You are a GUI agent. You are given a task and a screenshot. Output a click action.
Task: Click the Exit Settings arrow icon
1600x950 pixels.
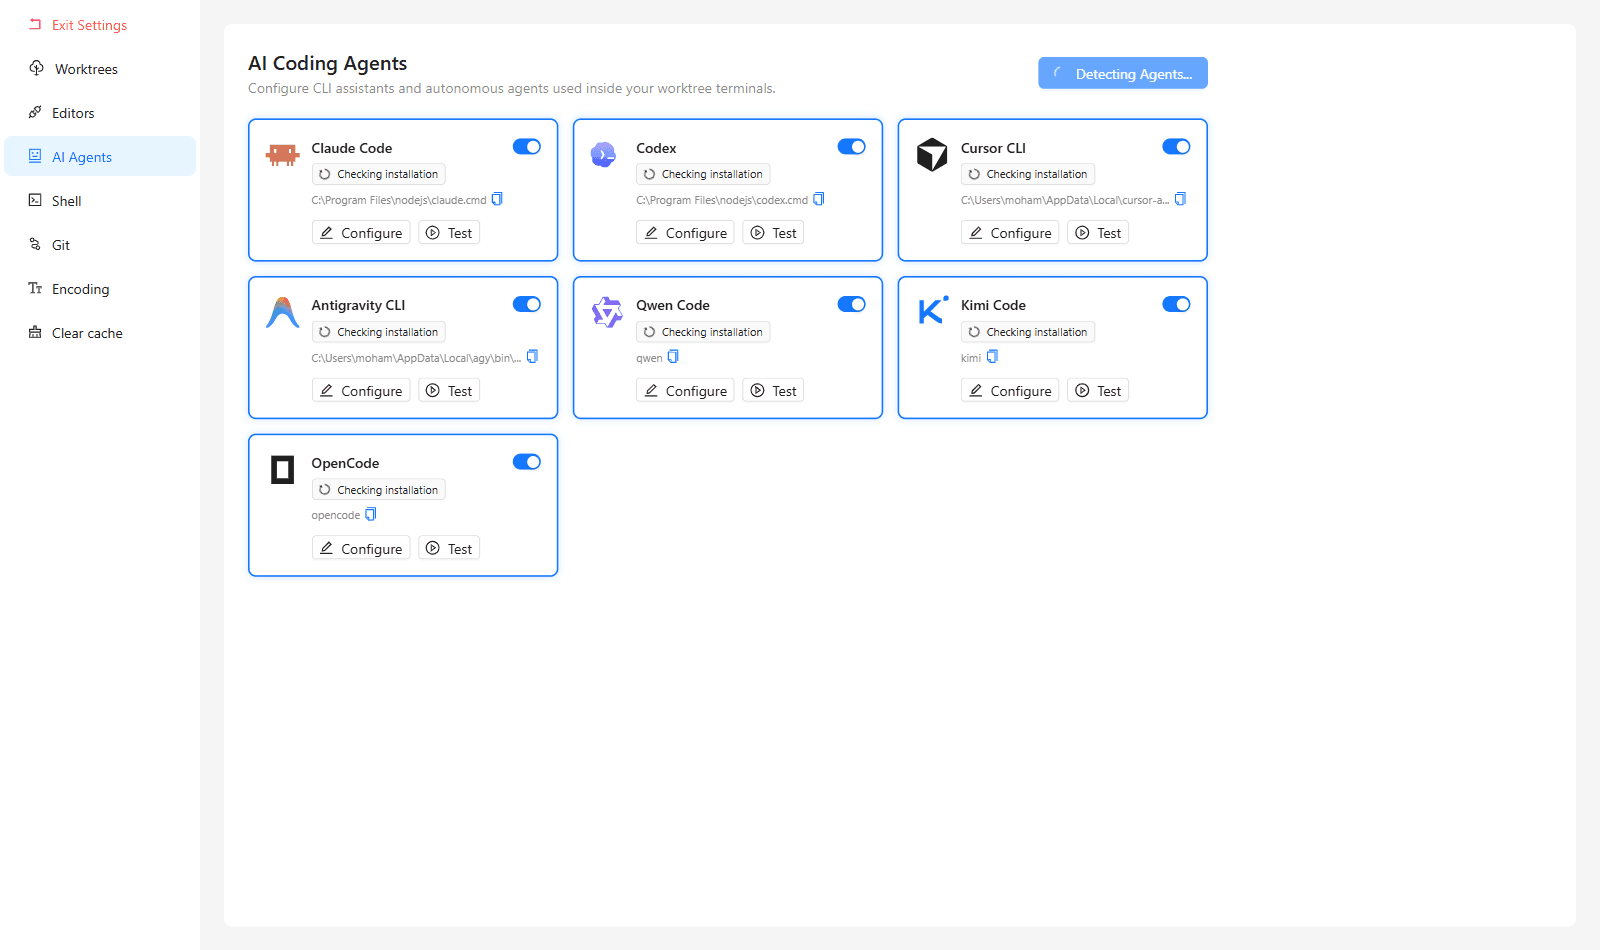click(x=35, y=24)
